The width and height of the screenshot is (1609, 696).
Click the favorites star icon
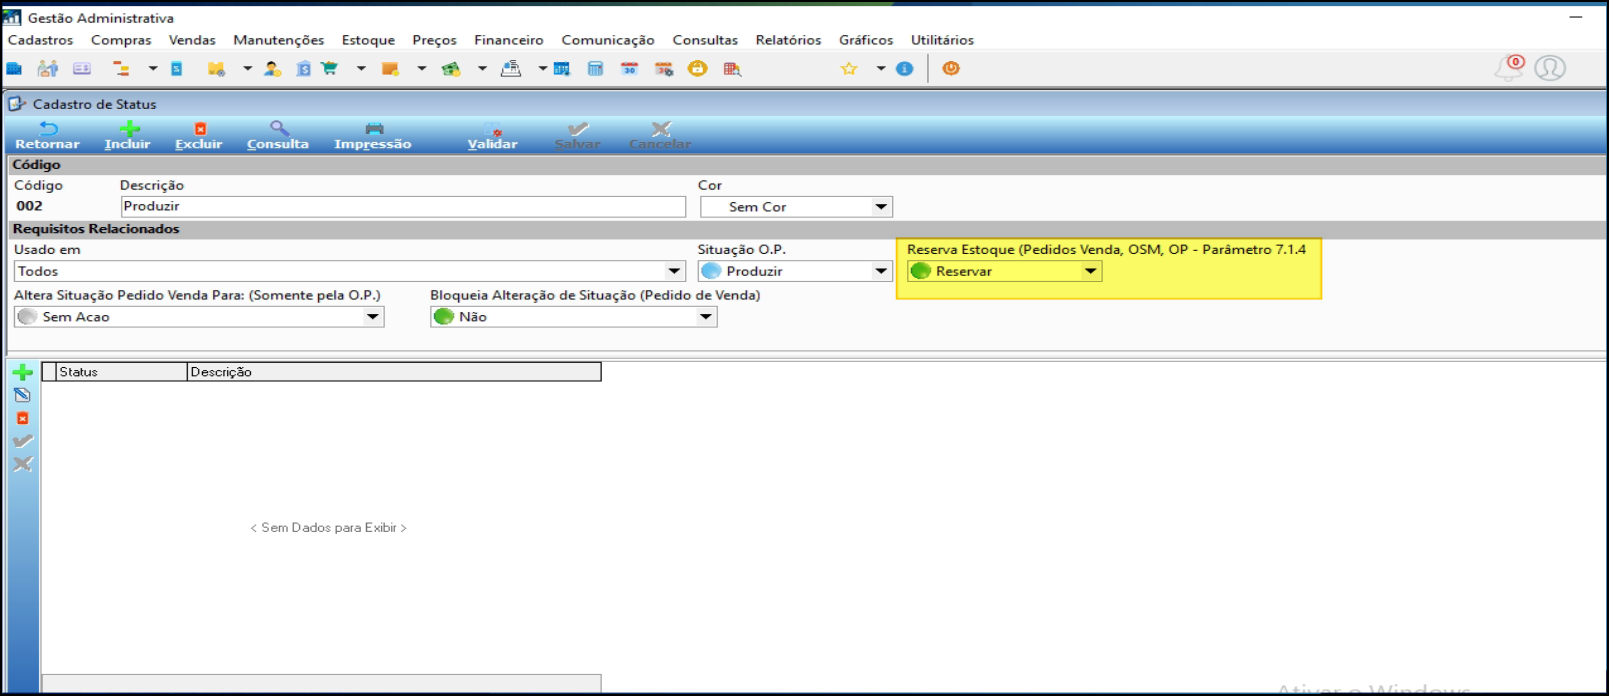(849, 68)
